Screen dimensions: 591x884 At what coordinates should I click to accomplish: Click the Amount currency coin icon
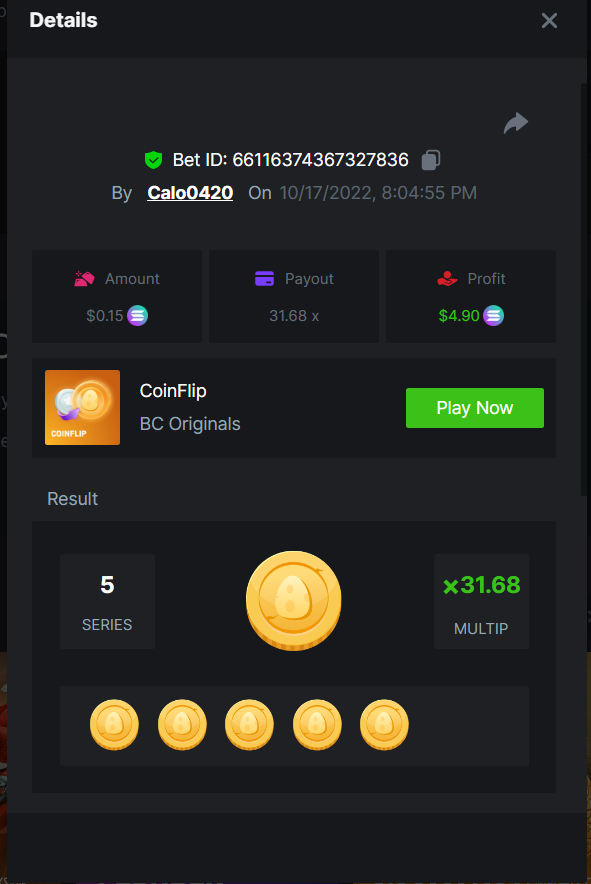(x=138, y=316)
